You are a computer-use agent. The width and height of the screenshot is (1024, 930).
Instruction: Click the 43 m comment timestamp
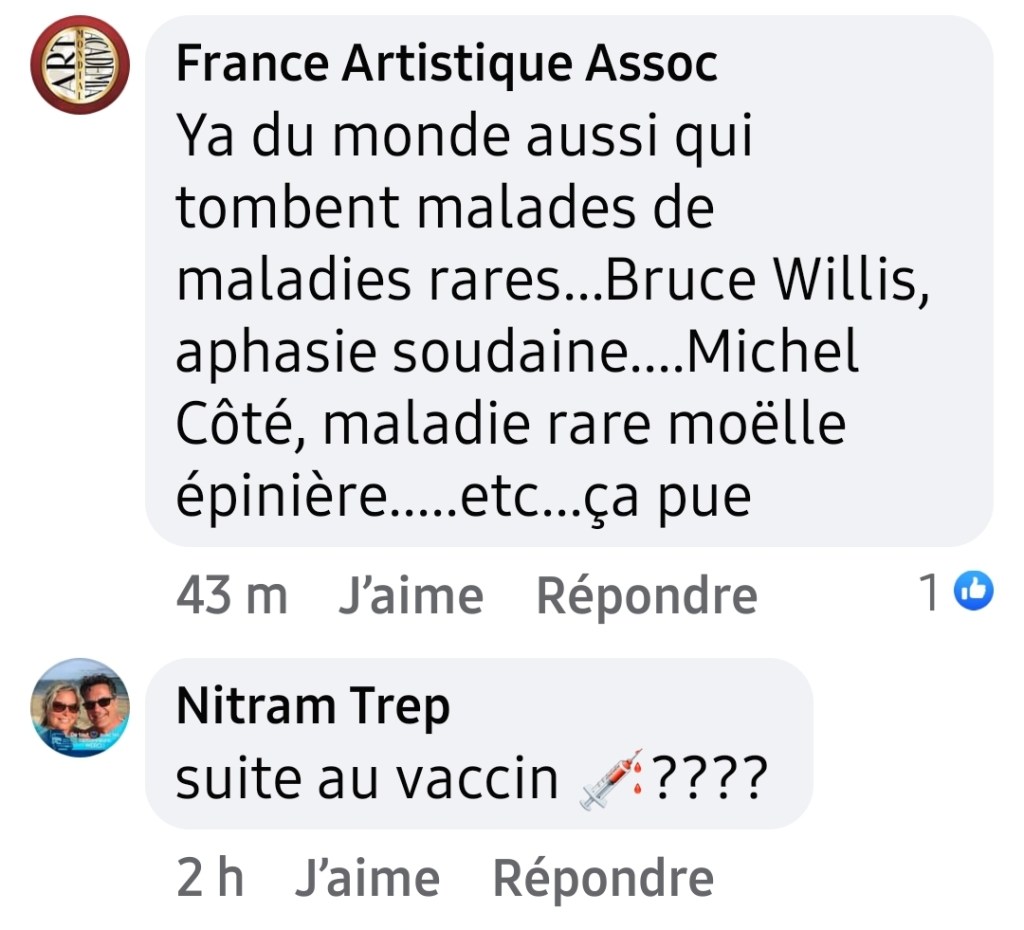[x=231, y=597]
